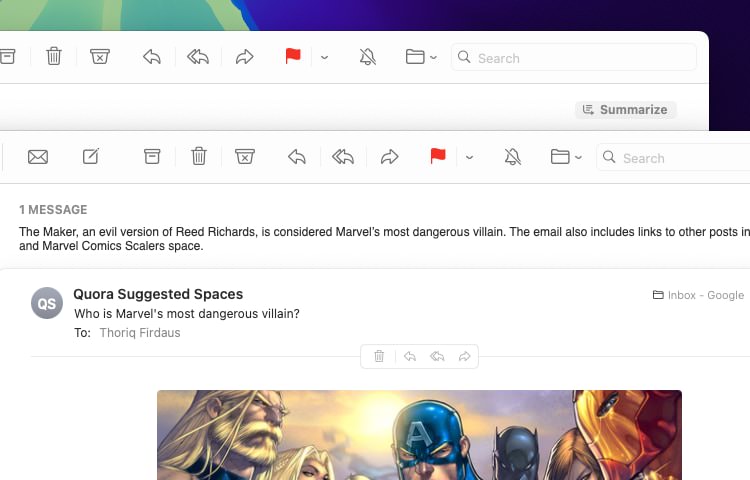The height and width of the screenshot is (480, 750).
Task: Forward from back window toolbar
Action: (244, 57)
